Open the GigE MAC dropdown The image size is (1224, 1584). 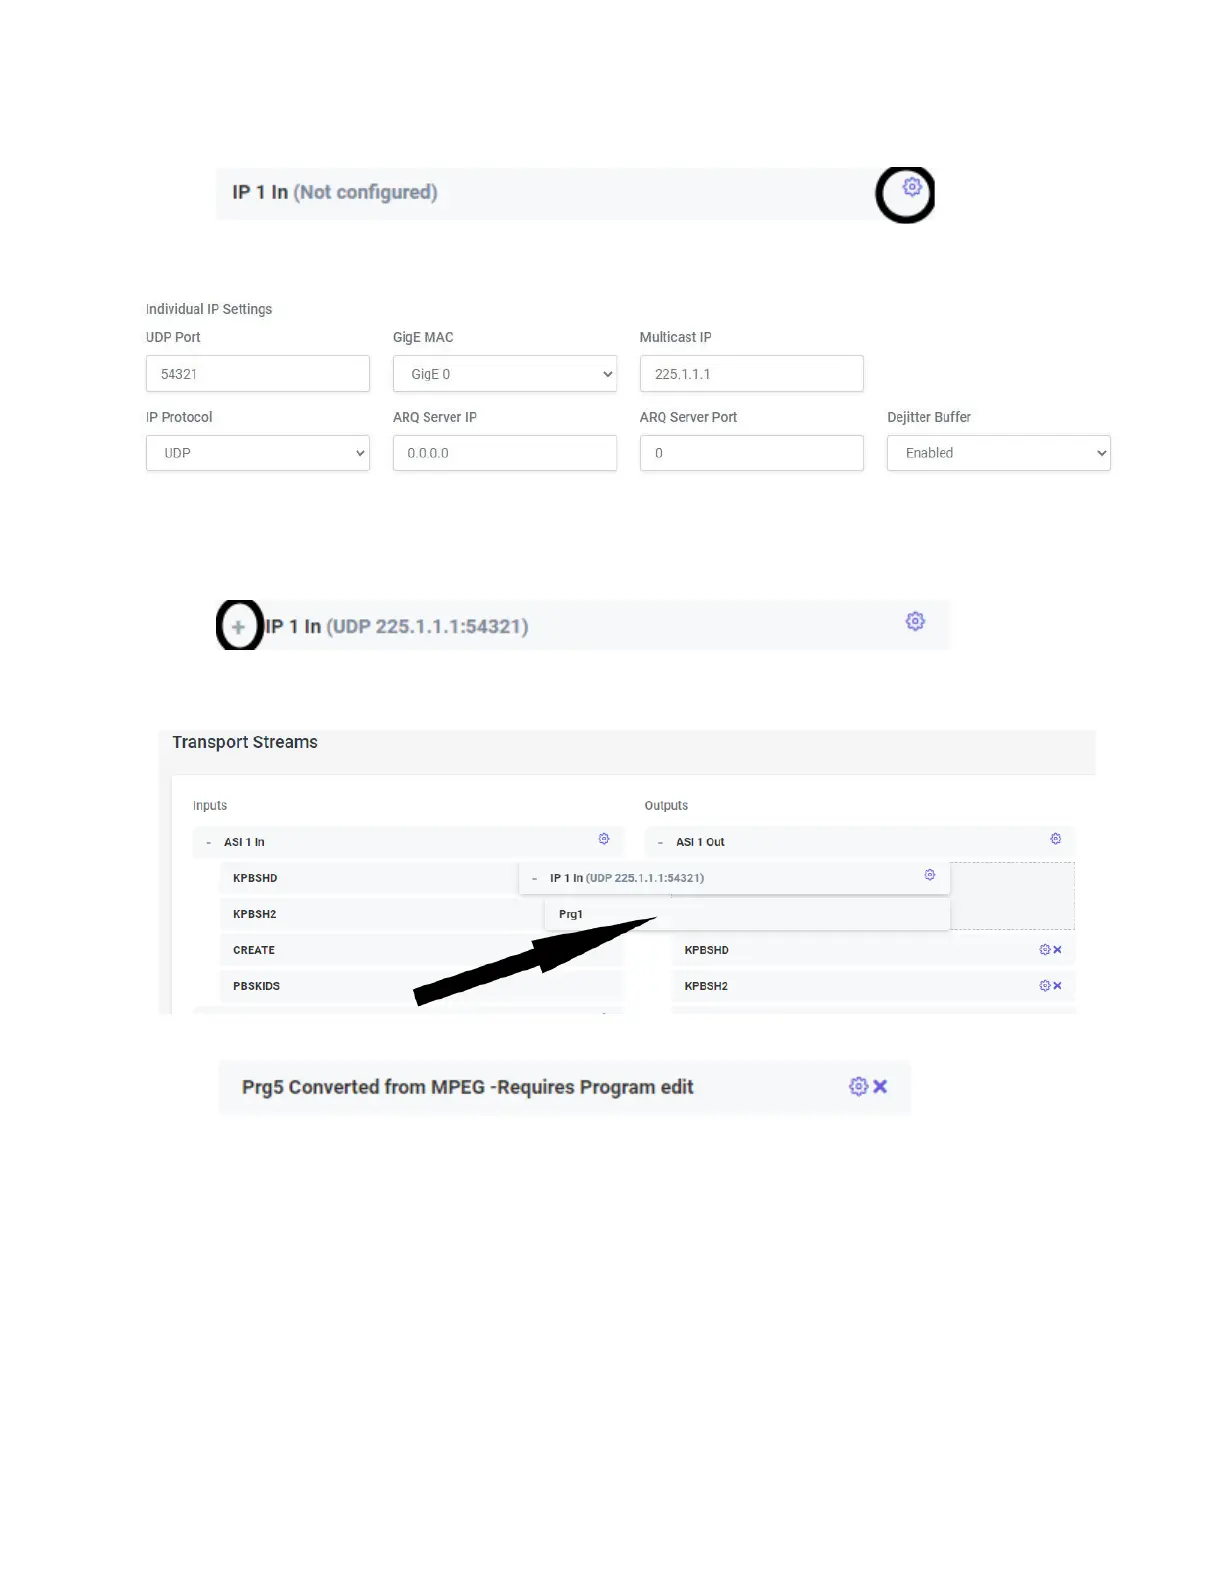[x=504, y=374]
